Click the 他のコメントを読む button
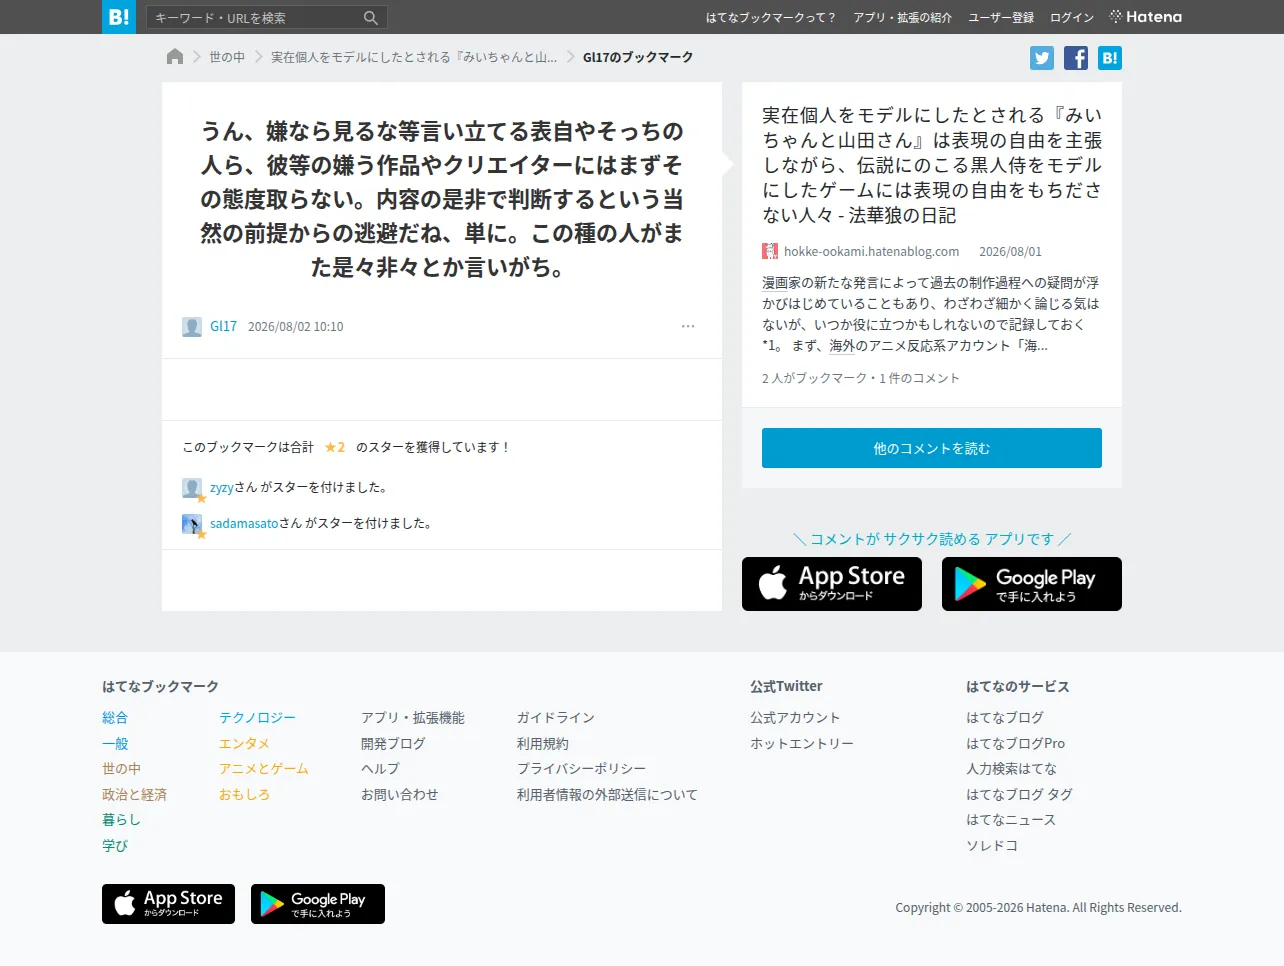The height and width of the screenshot is (966, 1284). [932, 448]
